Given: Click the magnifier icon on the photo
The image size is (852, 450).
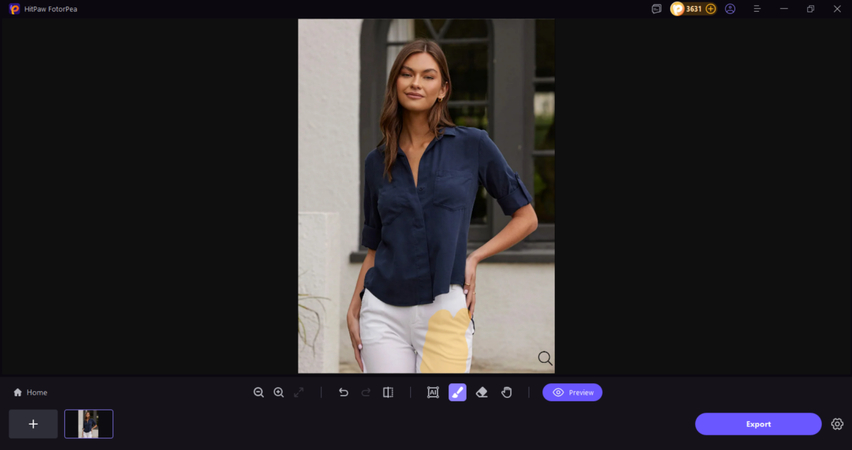Looking at the screenshot, I should coord(545,358).
